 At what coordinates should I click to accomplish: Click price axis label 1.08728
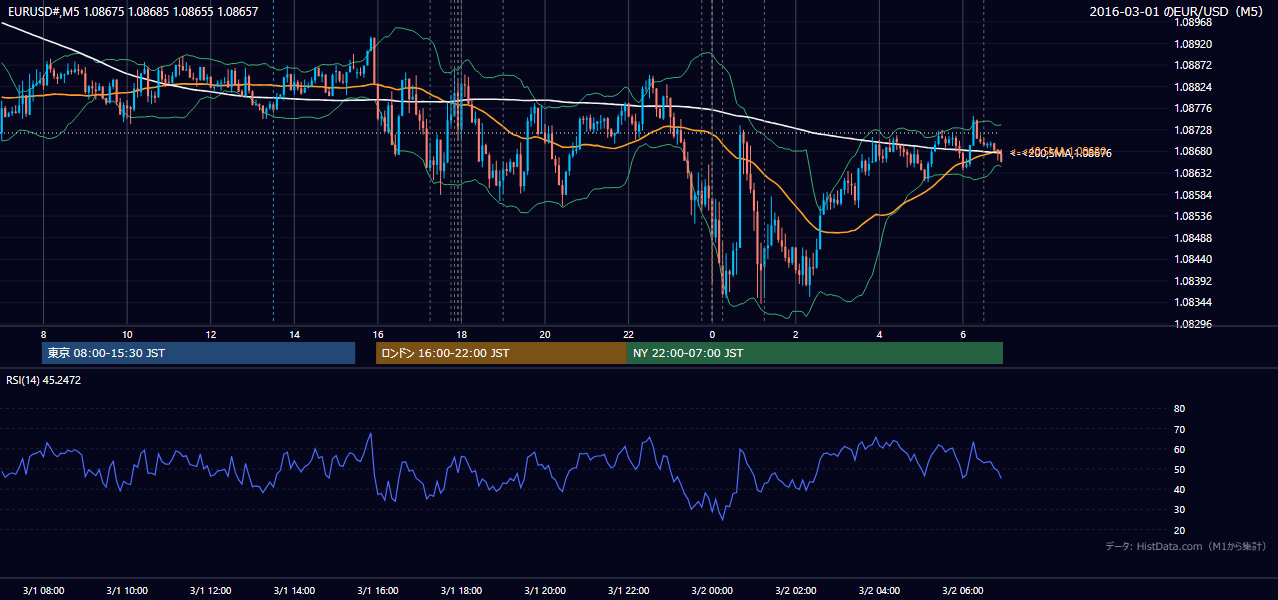pyautogui.click(x=1193, y=130)
